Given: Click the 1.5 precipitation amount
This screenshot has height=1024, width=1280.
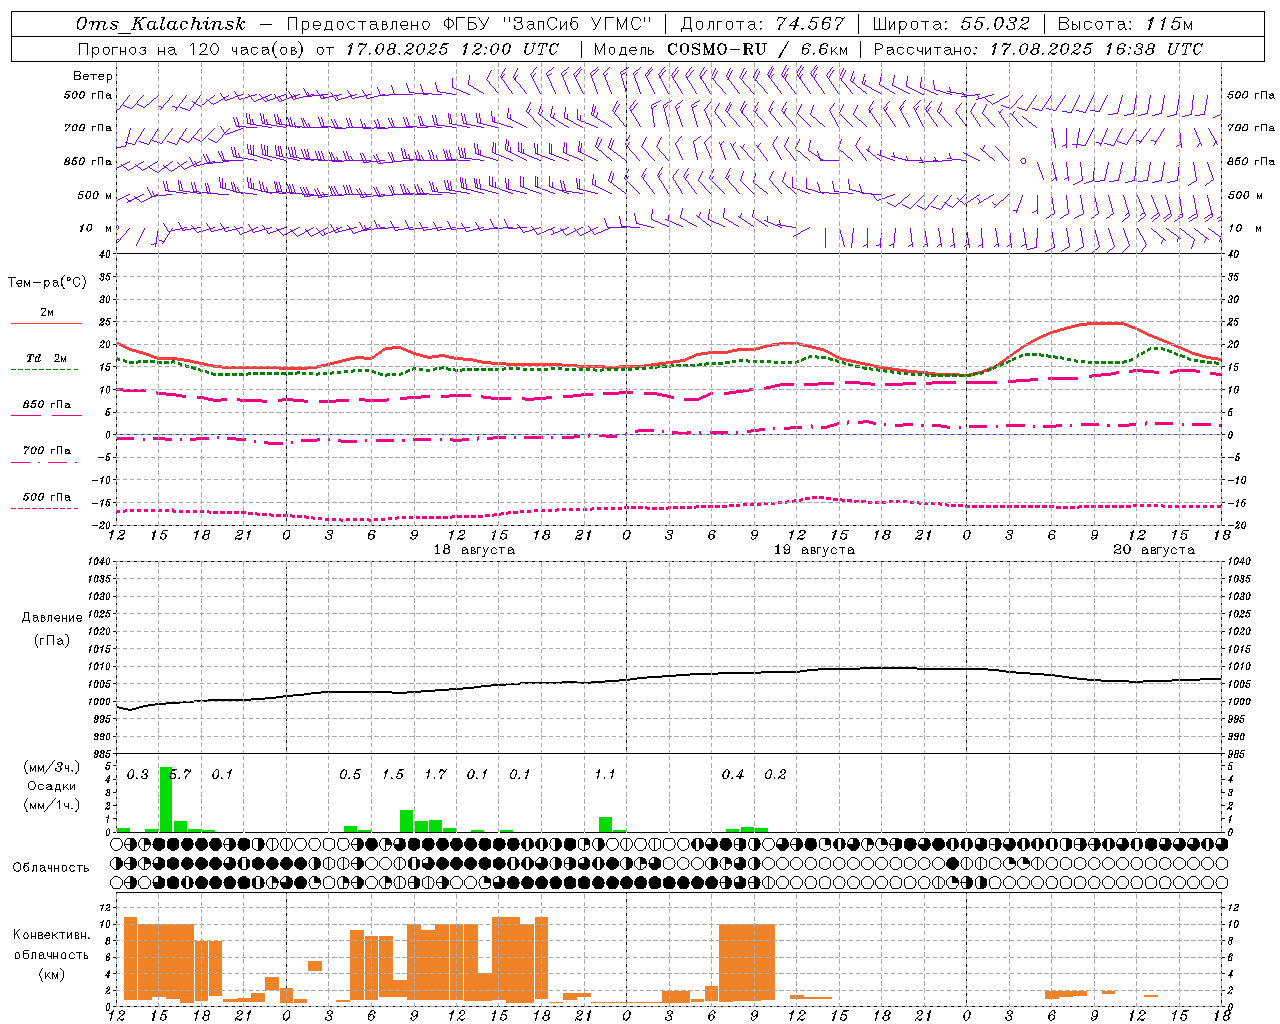Looking at the screenshot, I should coord(393,775).
